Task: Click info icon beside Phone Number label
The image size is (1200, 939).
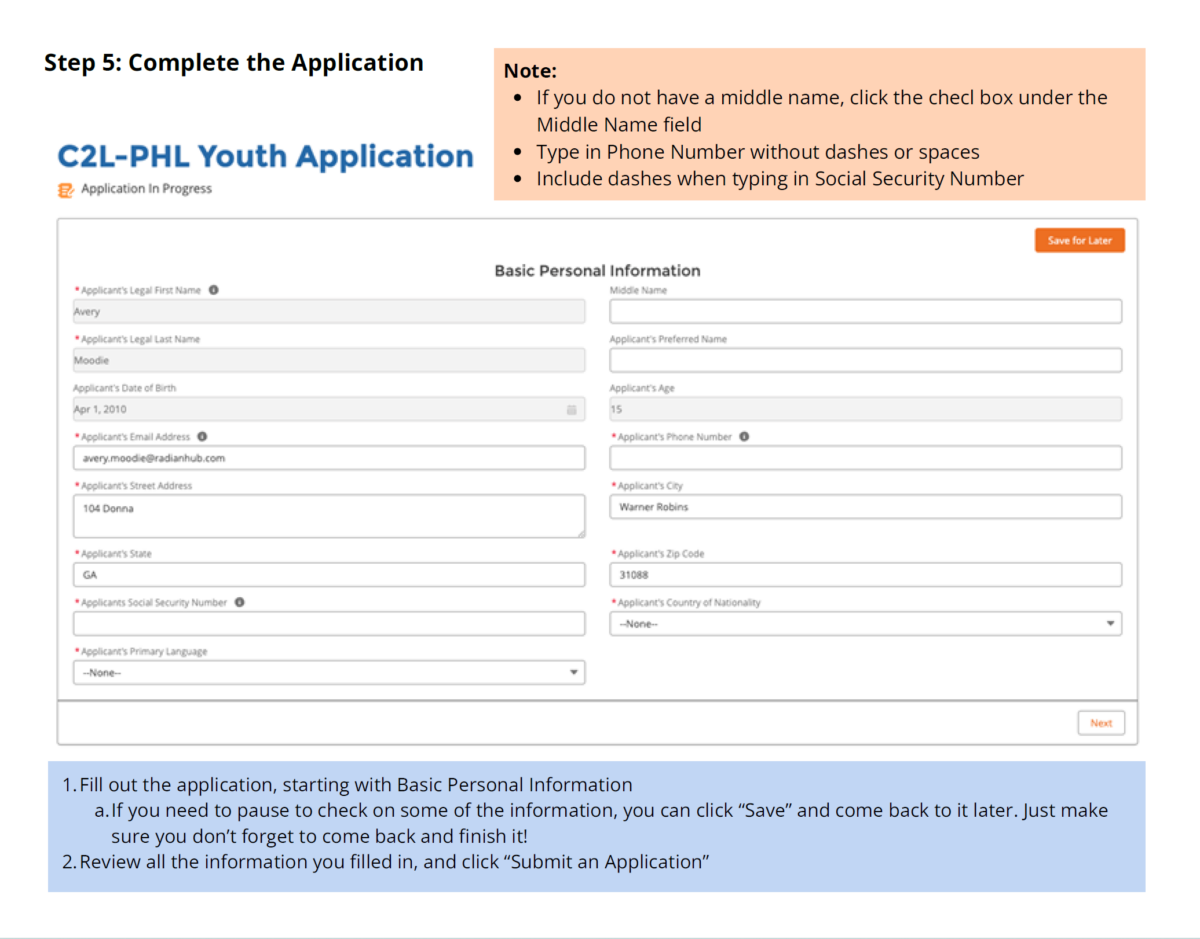Action: pos(744,437)
